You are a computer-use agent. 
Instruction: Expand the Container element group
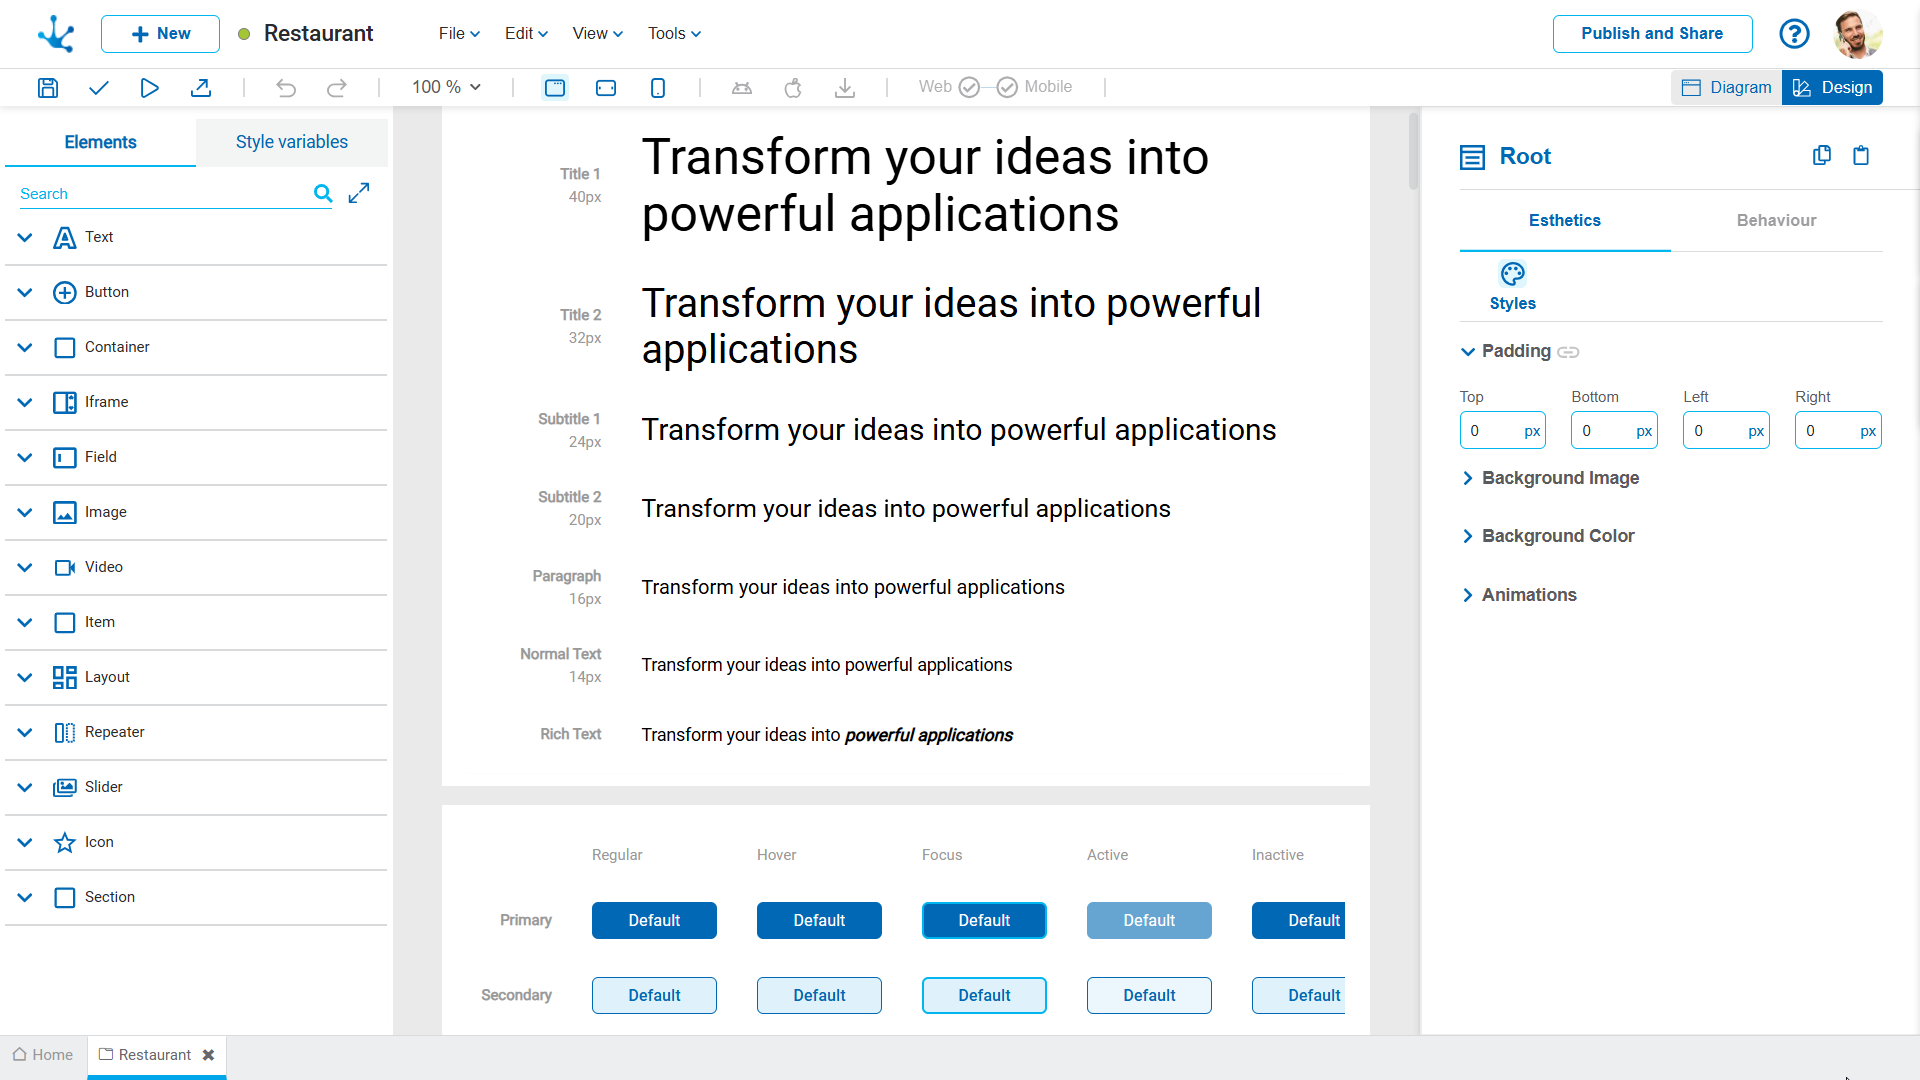pos(25,348)
